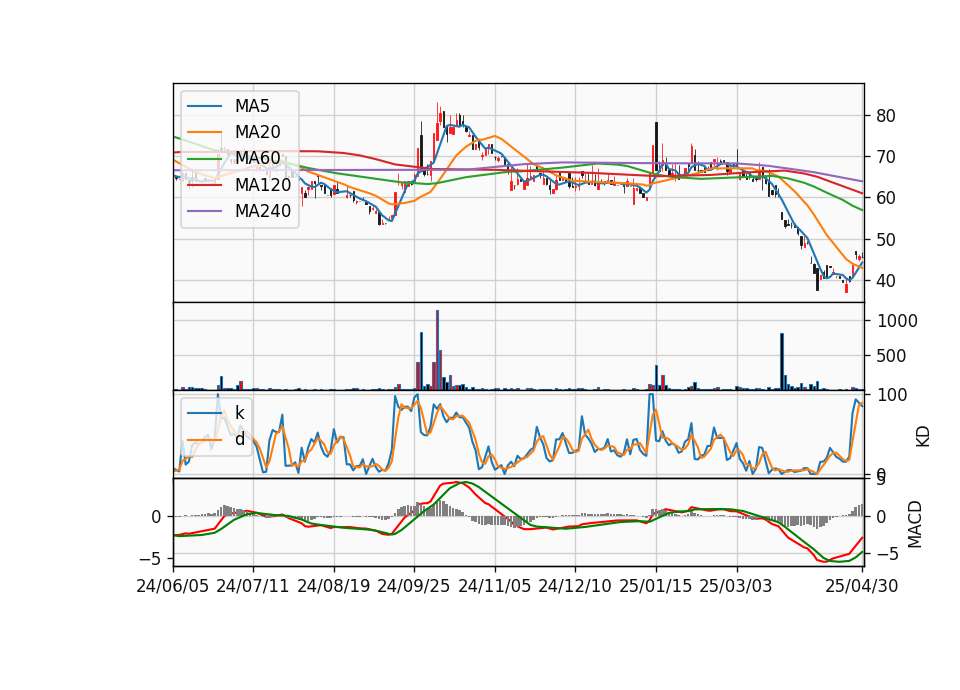Click the price axis value 60
Viewport: 960px width, 690px height.
click(885, 198)
